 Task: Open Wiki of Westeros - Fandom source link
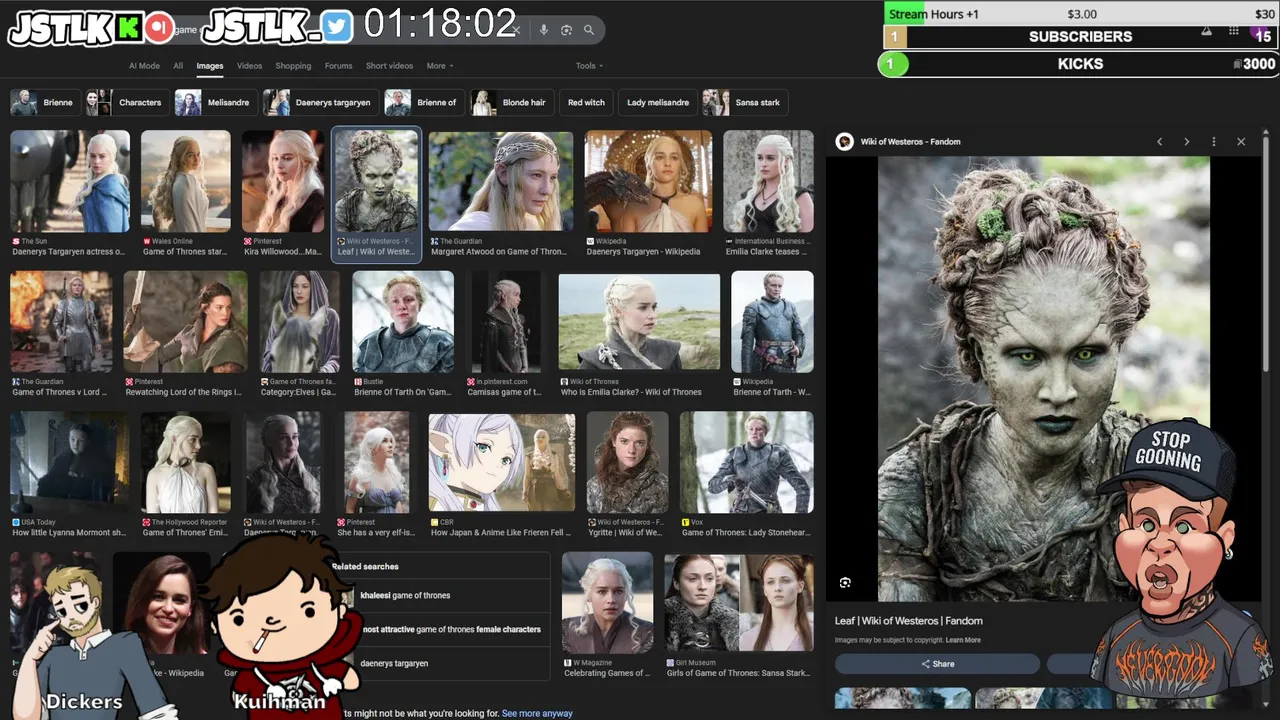910,142
